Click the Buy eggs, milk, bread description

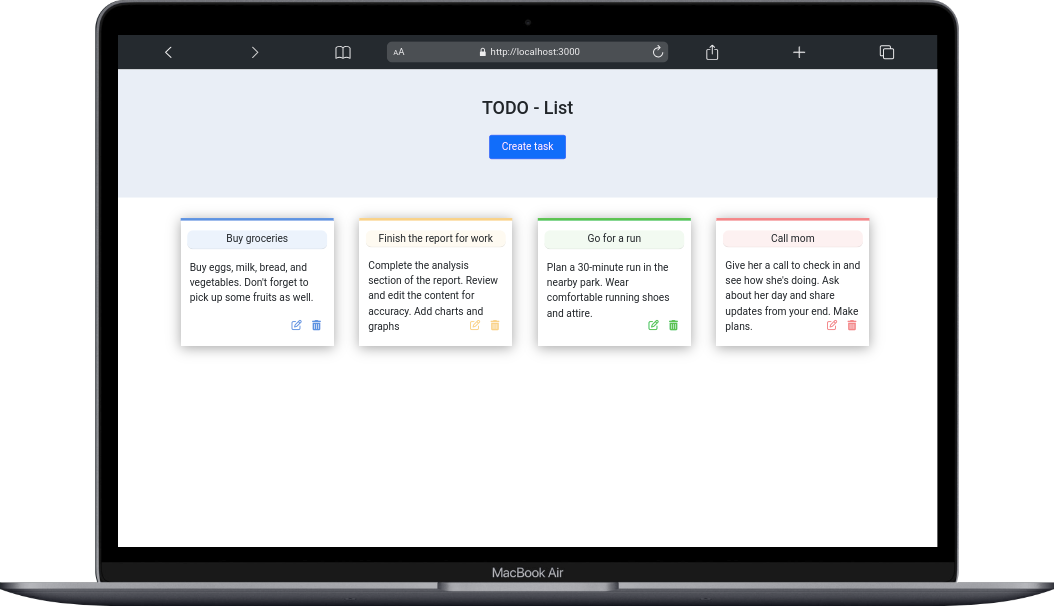tap(251, 282)
